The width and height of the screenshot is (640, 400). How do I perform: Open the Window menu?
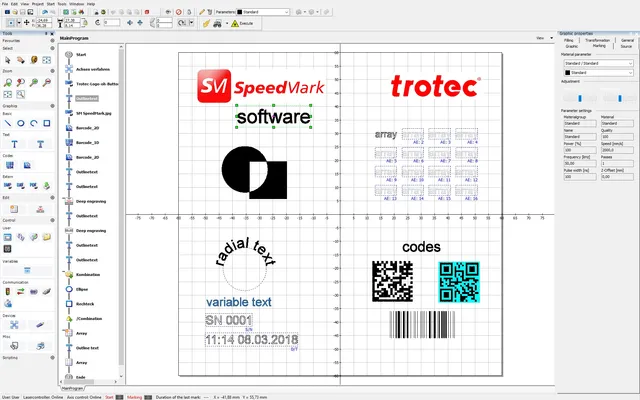tap(76, 4)
